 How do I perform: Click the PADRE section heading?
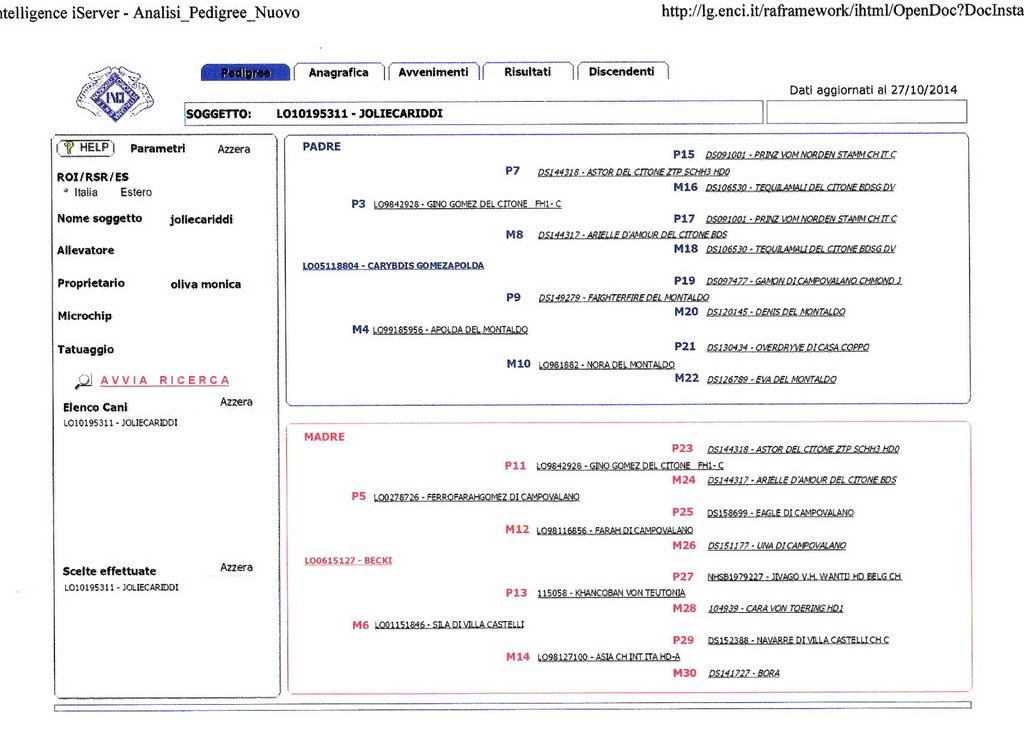(x=321, y=147)
